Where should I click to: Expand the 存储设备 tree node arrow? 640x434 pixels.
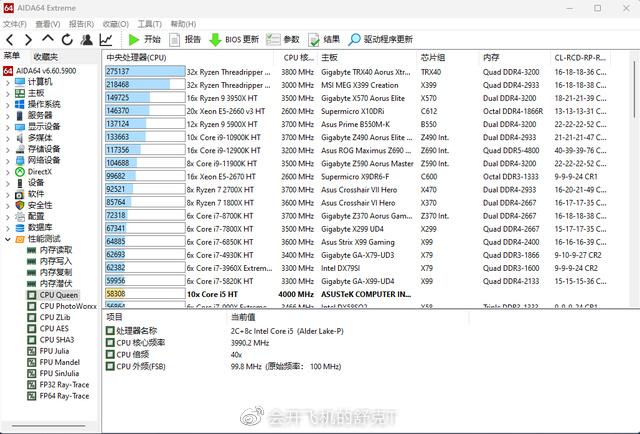[x=8, y=149]
